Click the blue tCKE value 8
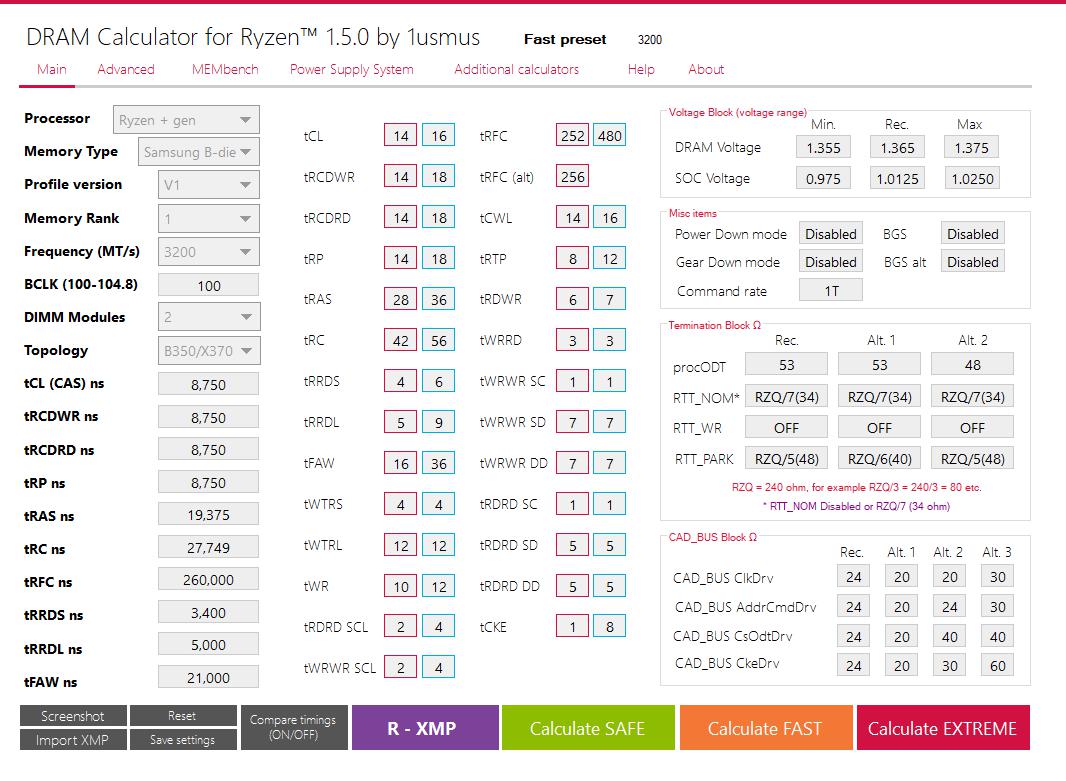The width and height of the screenshot is (1066, 781). (609, 627)
